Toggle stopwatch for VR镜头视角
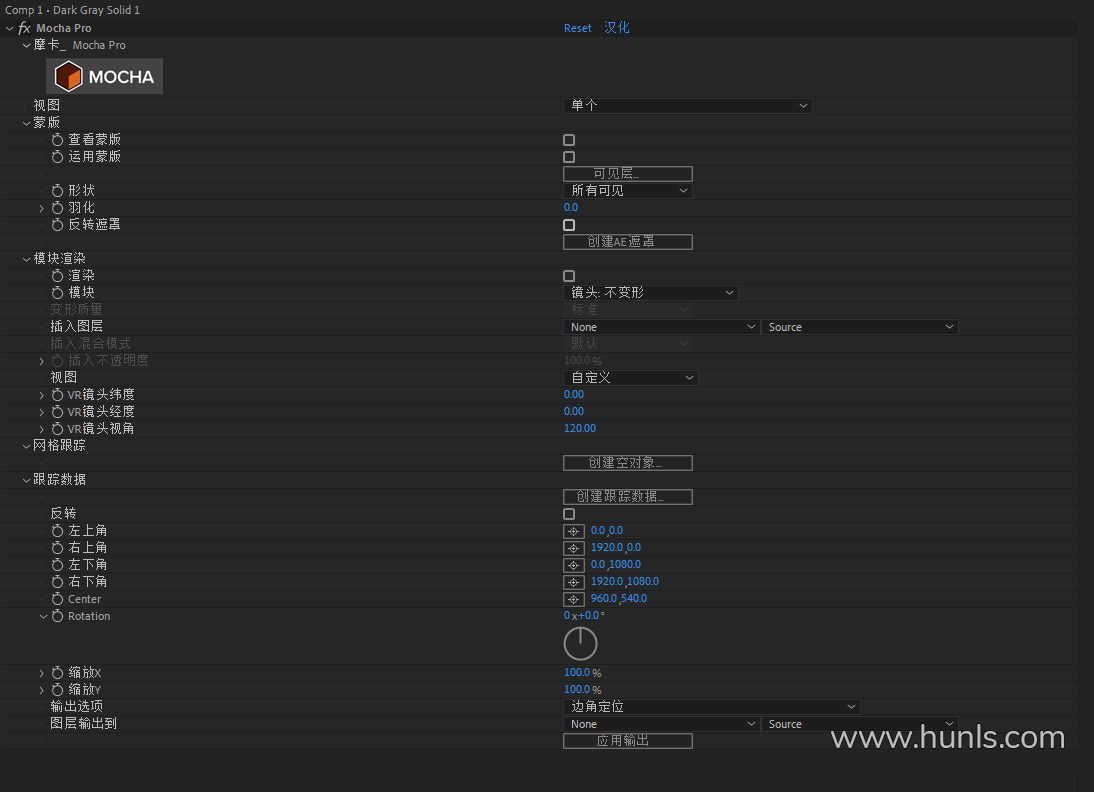The width and height of the screenshot is (1094, 792). click(x=57, y=428)
